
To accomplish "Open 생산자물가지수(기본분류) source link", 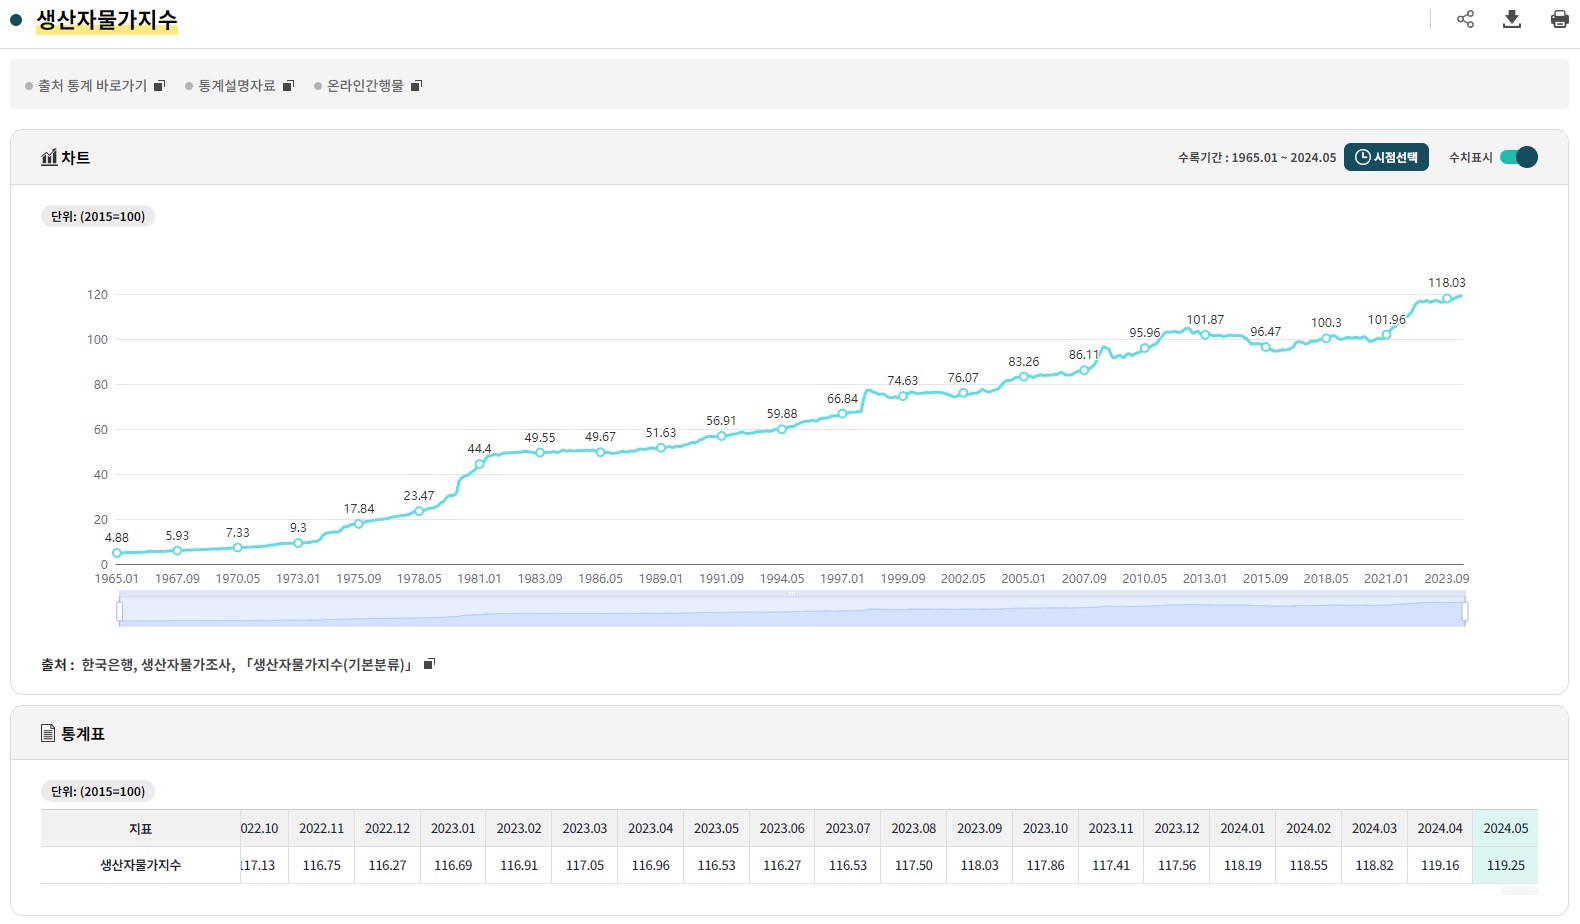I will coord(329,664).
